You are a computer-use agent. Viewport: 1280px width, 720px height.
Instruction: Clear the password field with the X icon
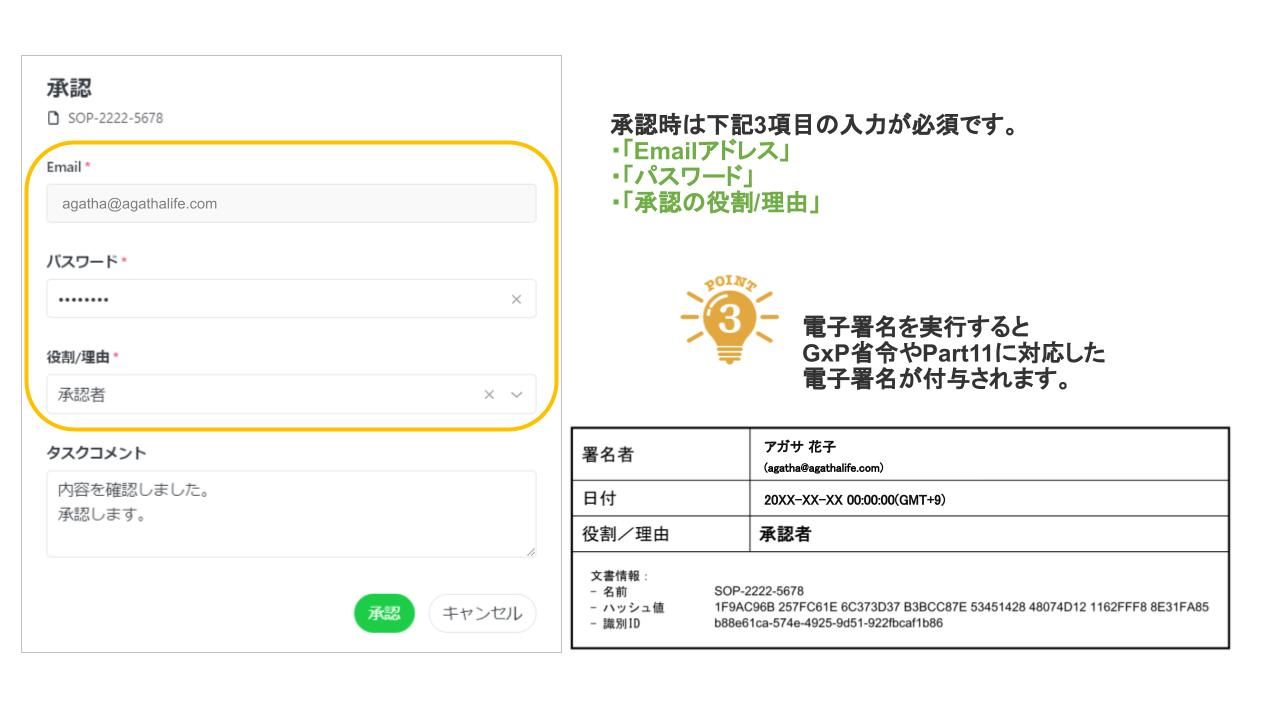click(516, 299)
